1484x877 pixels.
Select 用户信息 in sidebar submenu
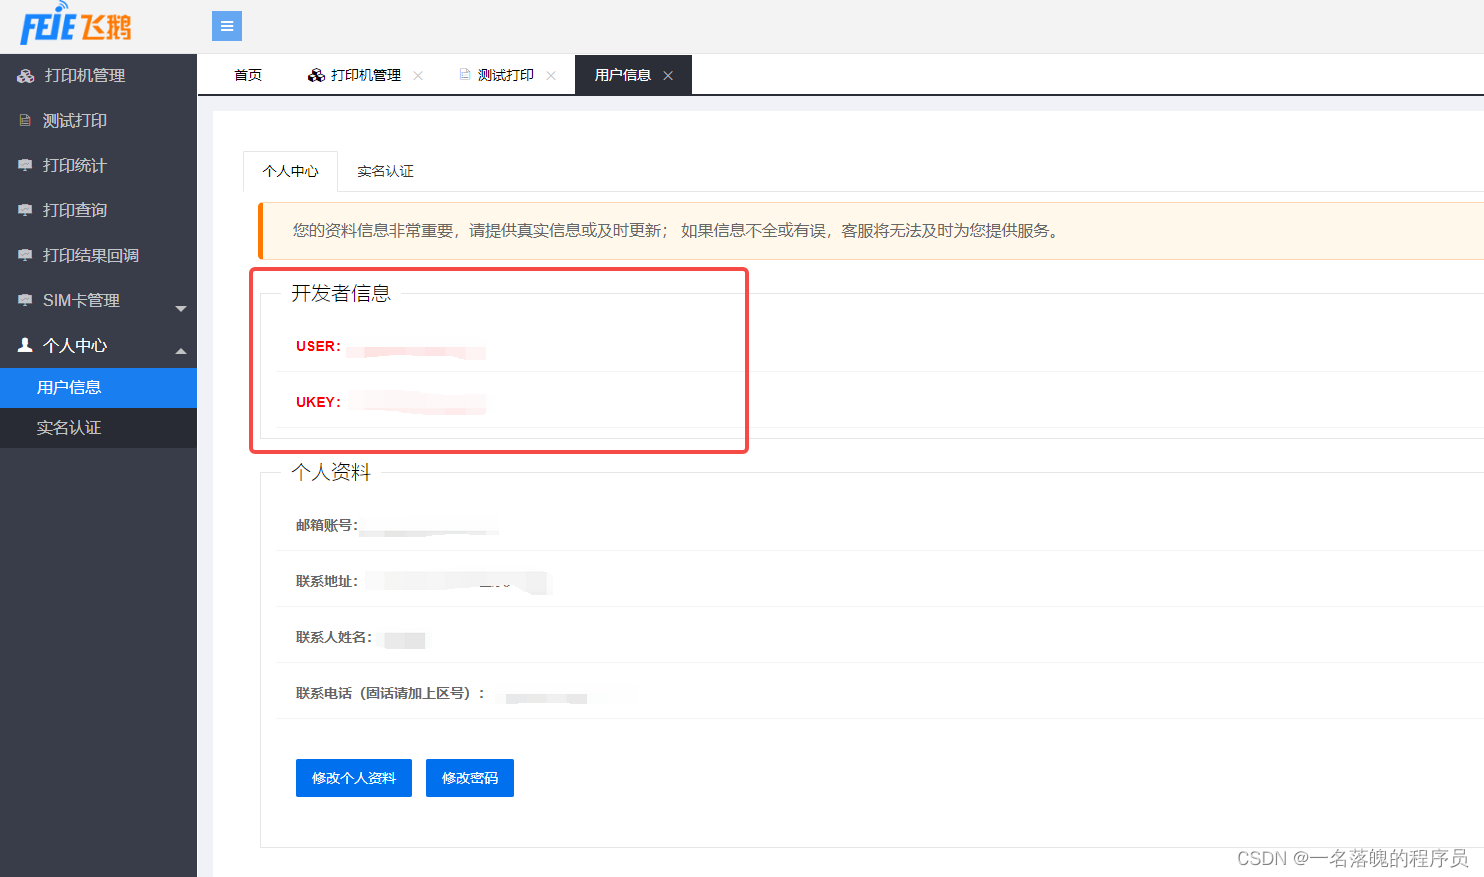click(x=98, y=388)
